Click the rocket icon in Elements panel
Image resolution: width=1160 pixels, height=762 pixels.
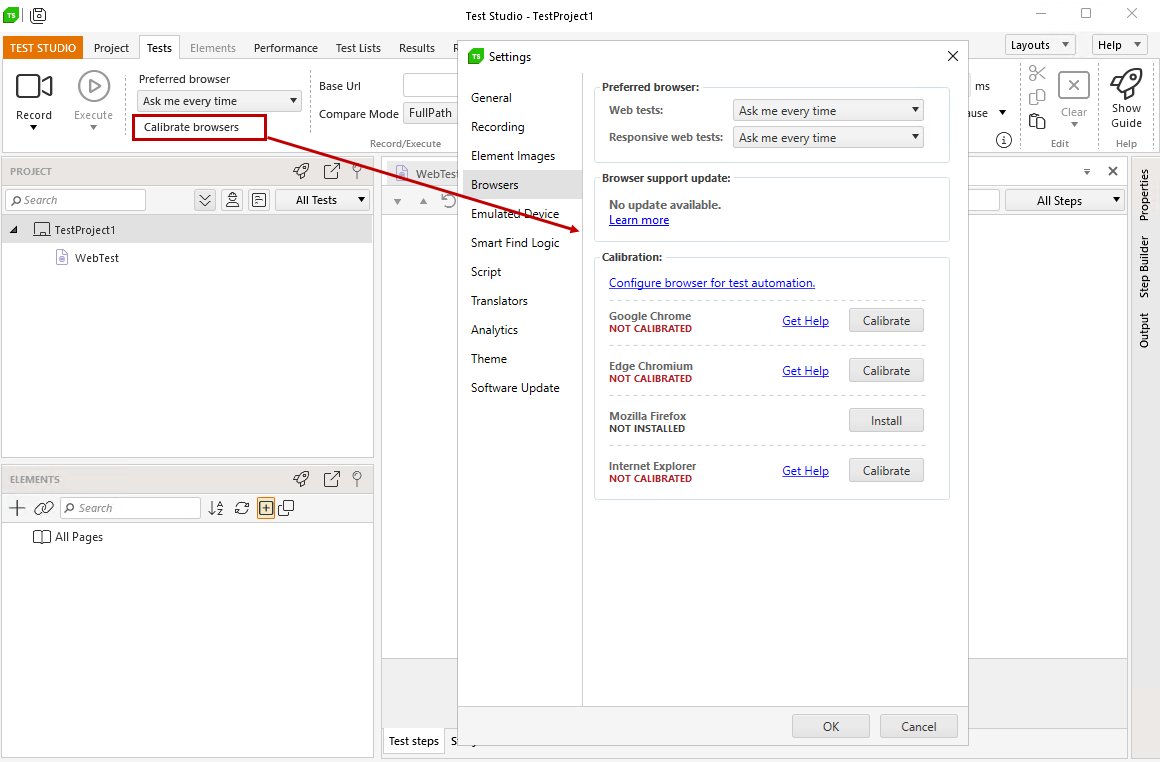301,479
